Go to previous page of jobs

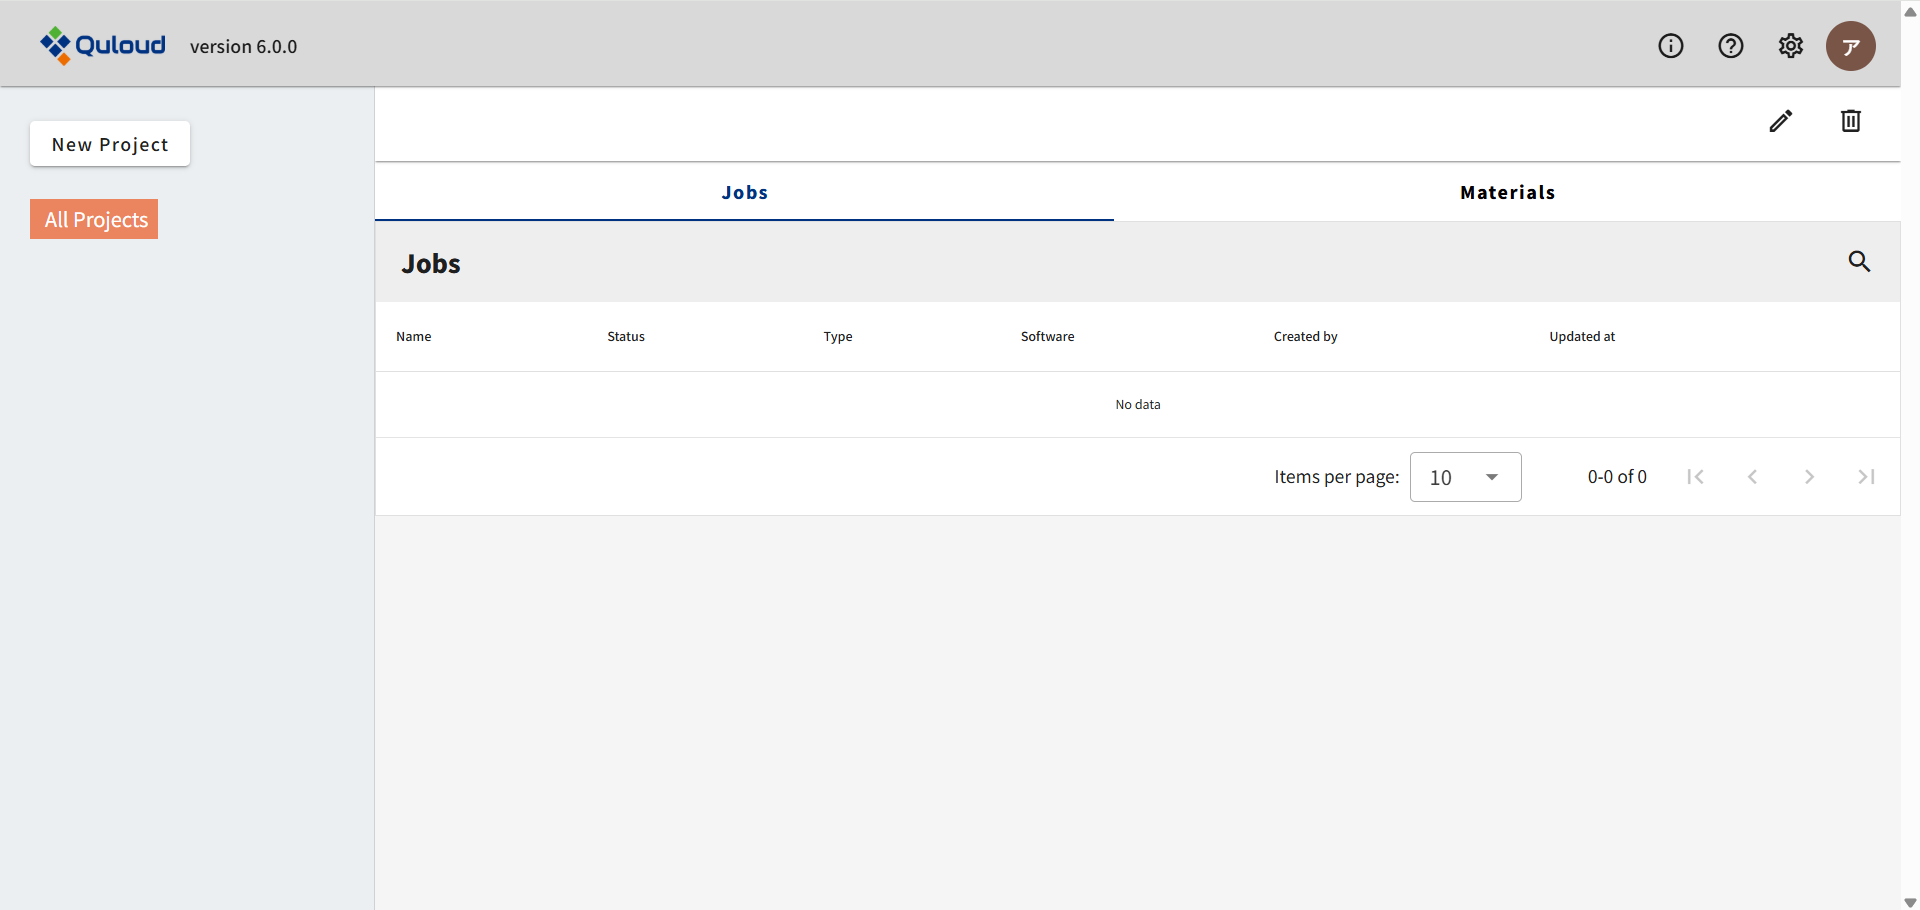[x=1752, y=477]
